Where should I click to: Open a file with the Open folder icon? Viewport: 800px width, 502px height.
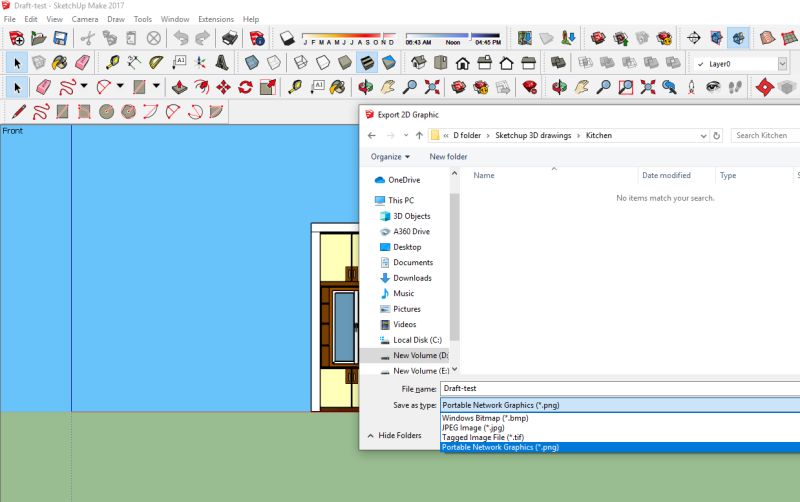[x=38, y=38]
